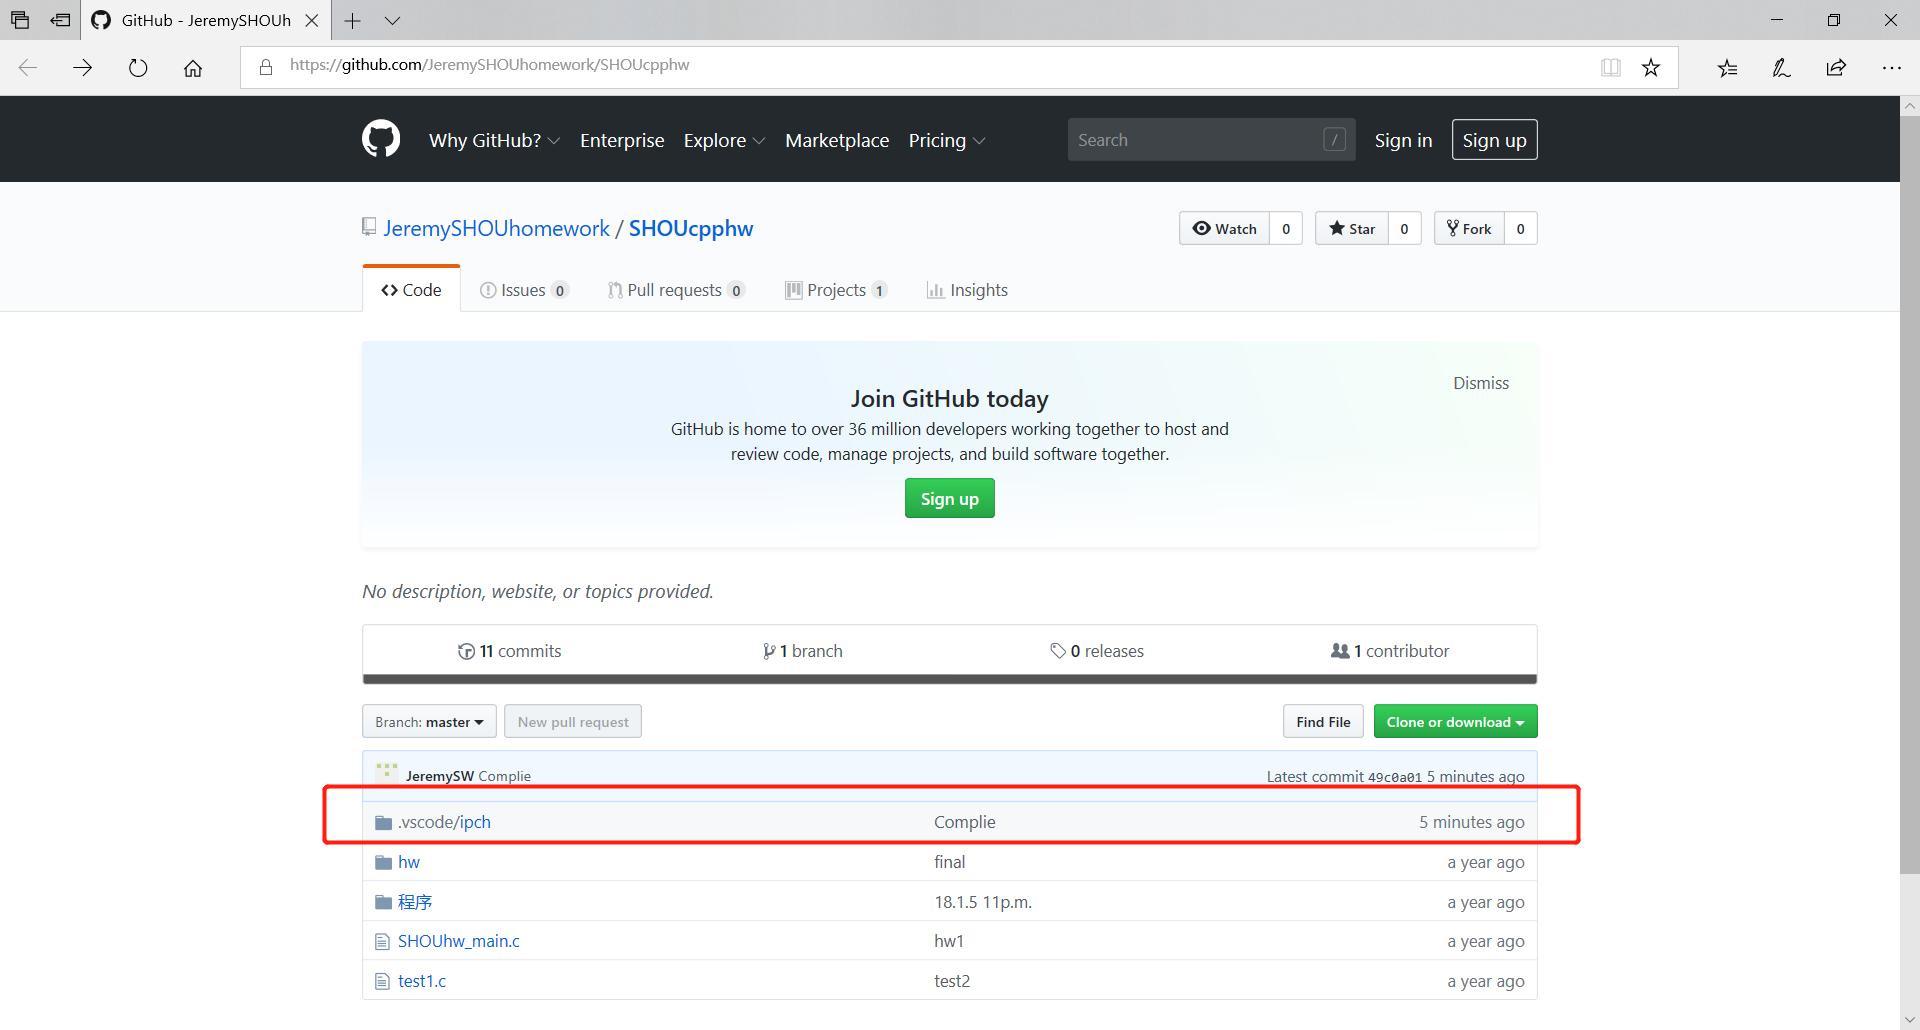Click Sign in link
The width and height of the screenshot is (1920, 1030).
(1403, 140)
